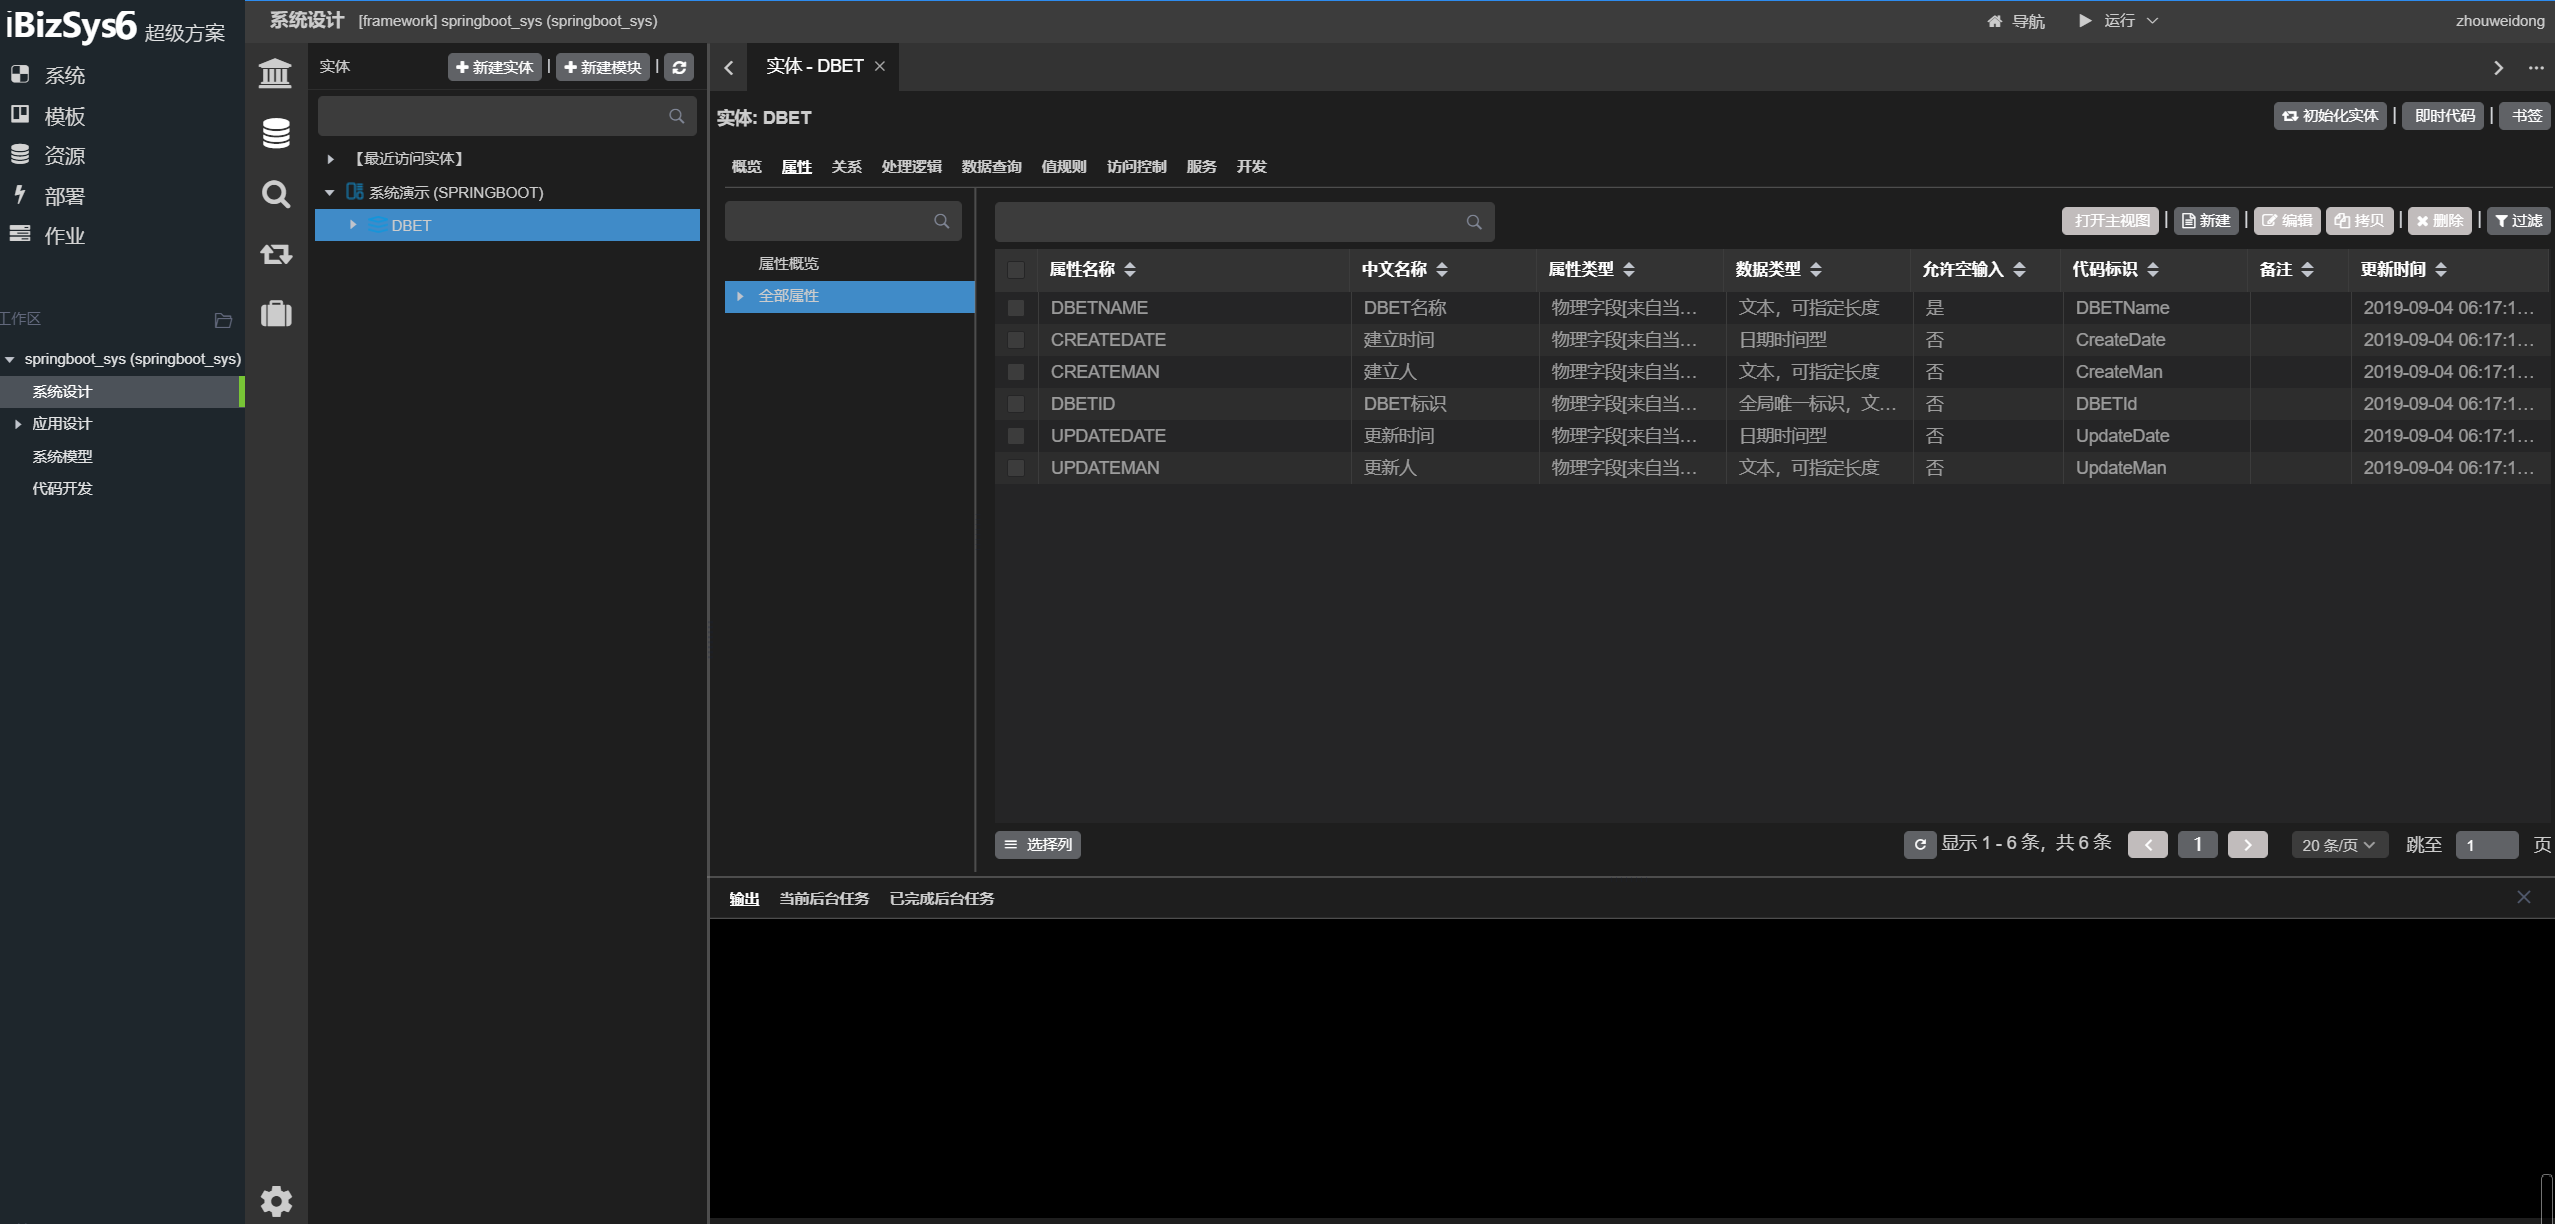Switch to the 关系 tab
Viewport: 2555px width, 1224px height.
click(x=846, y=167)
